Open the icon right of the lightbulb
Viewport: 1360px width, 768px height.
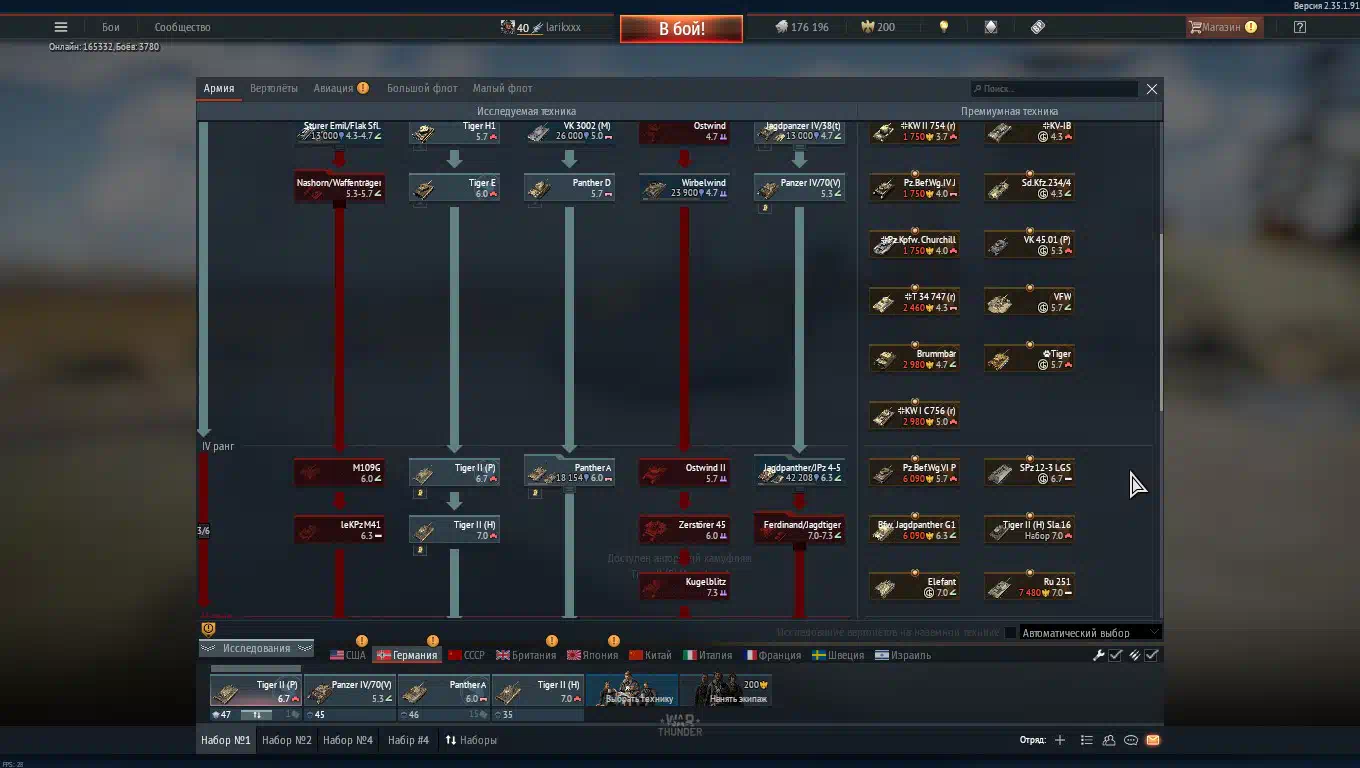[x=990, y=27]
